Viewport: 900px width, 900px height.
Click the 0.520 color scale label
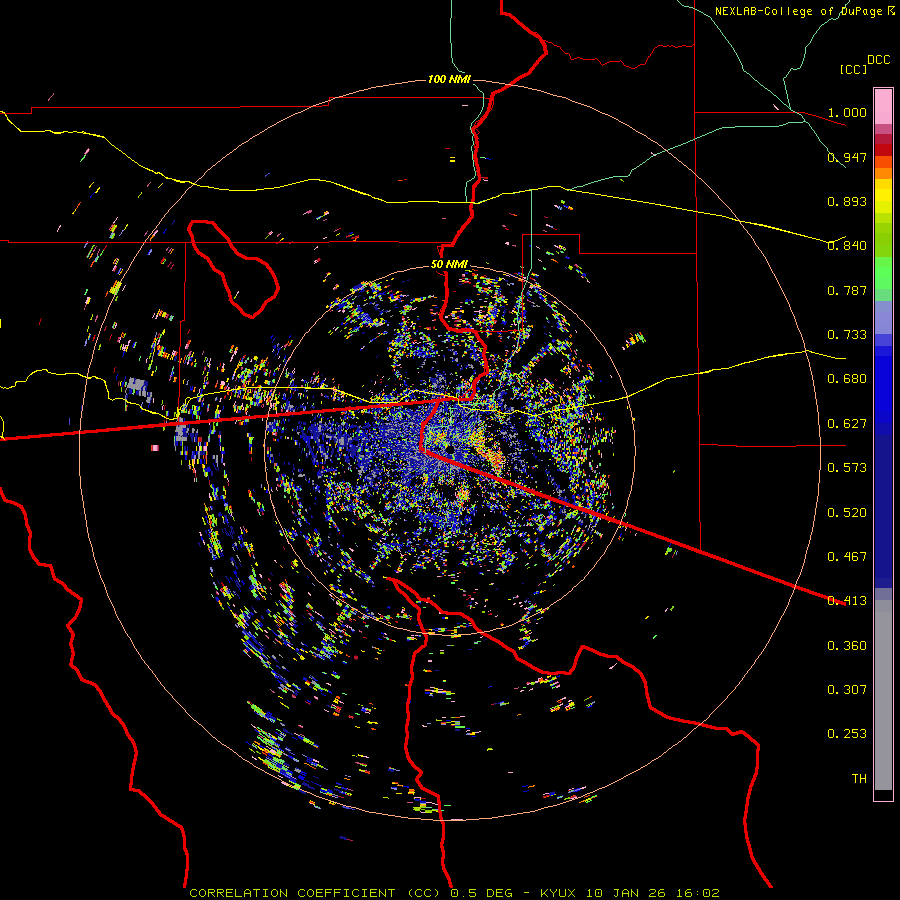point(847,513)
